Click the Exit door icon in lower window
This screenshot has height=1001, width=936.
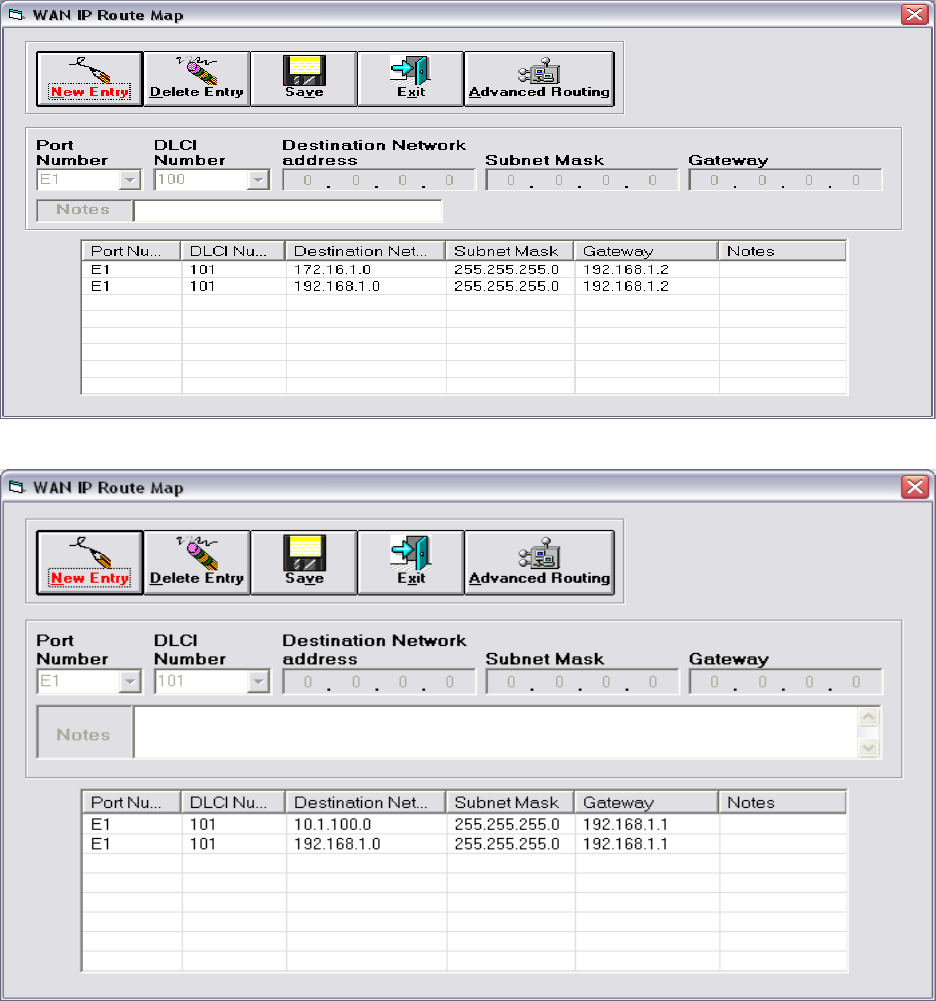click(411, 553)
